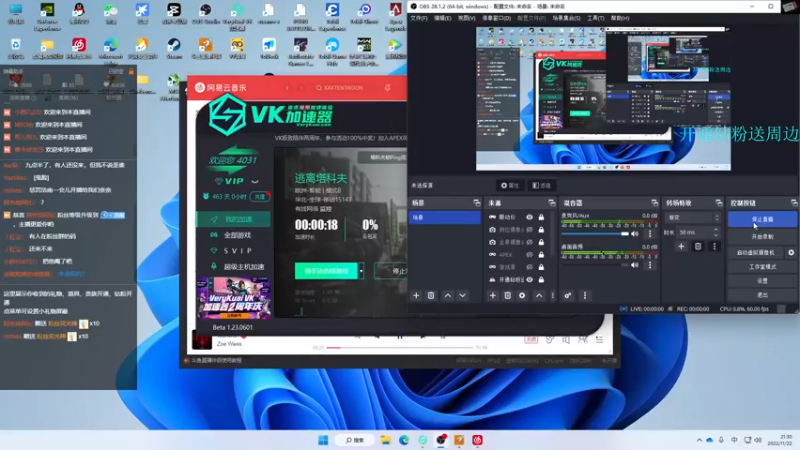
Task: Show the APEX source via its eye
Action: (530, 255)
